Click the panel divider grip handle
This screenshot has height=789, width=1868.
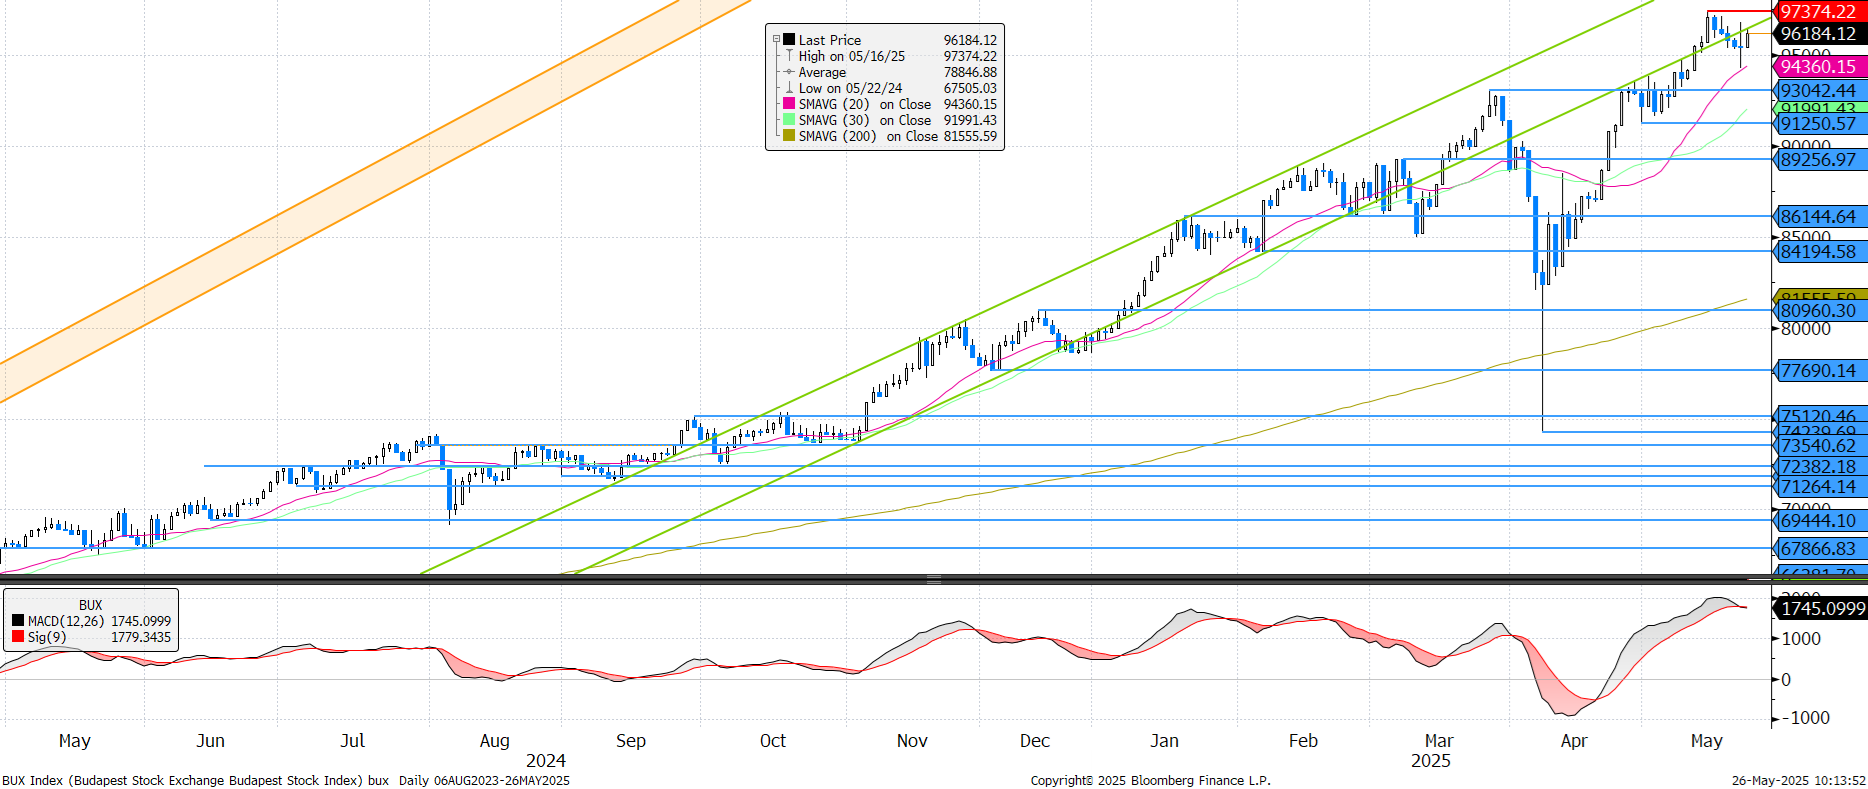(x=933, y=579)
